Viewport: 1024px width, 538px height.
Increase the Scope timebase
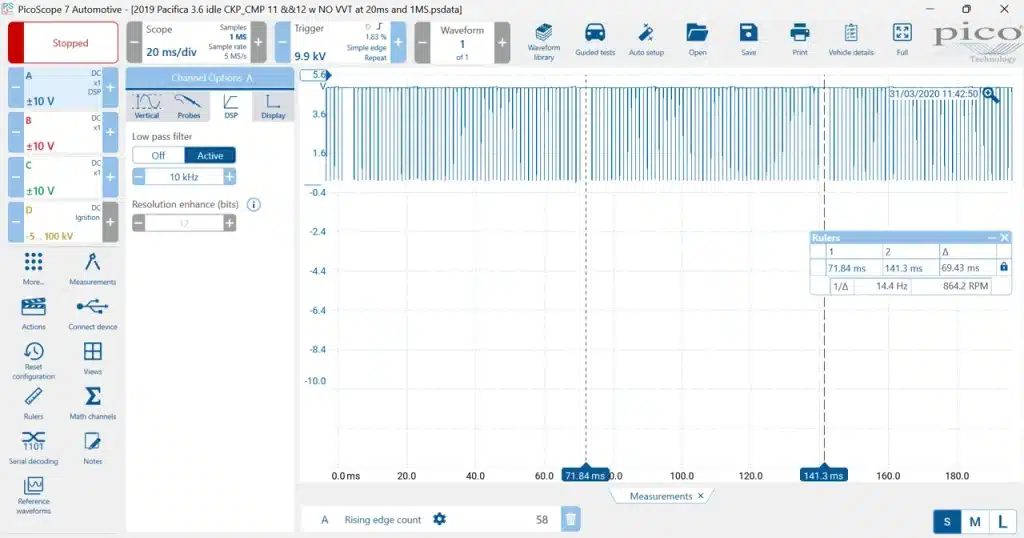point(259,42)
